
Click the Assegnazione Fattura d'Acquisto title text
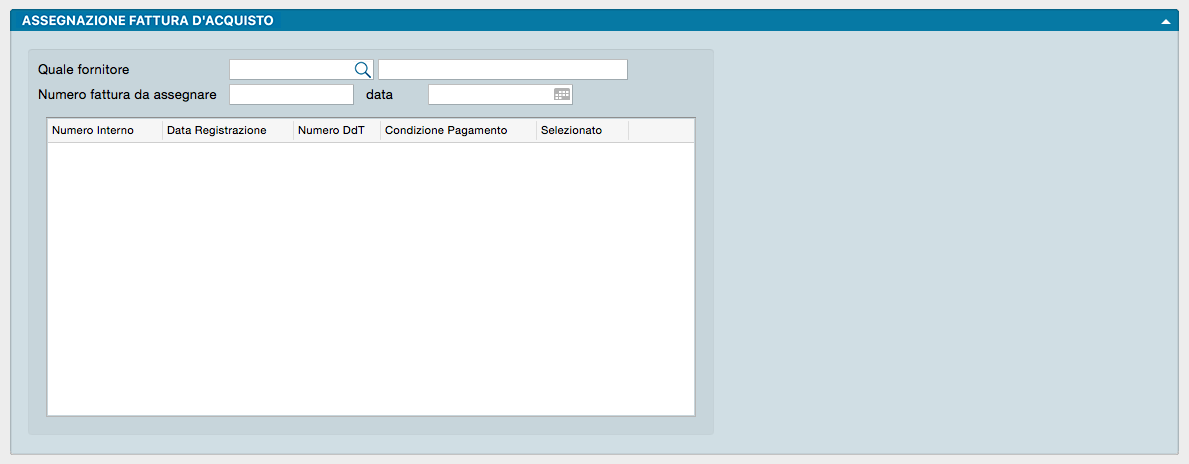pyautogui.click(x=147, y=20)
